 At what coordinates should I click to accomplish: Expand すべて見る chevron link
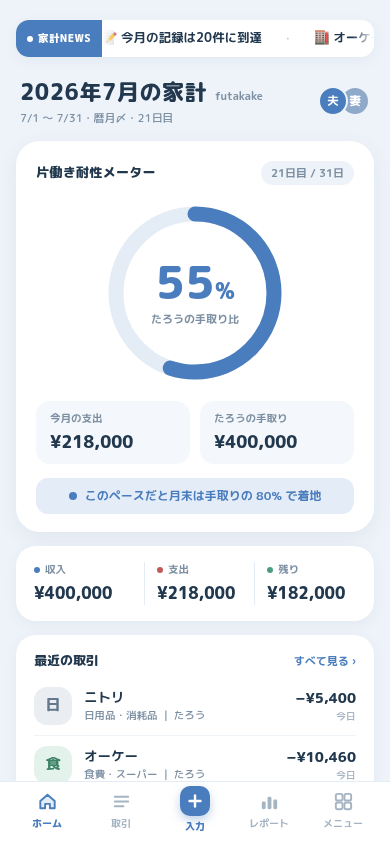325,661
